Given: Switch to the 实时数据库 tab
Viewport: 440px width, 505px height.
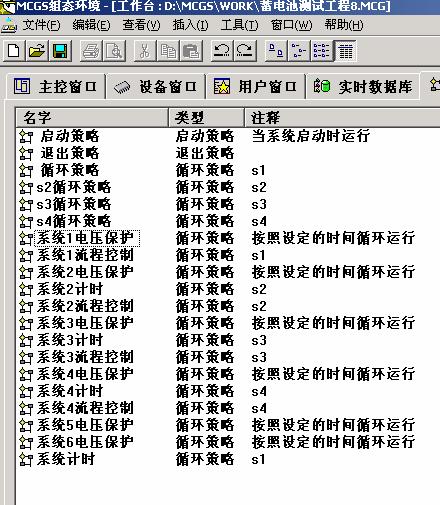Looking at the screenshot, I should click(x=363, y=87).
